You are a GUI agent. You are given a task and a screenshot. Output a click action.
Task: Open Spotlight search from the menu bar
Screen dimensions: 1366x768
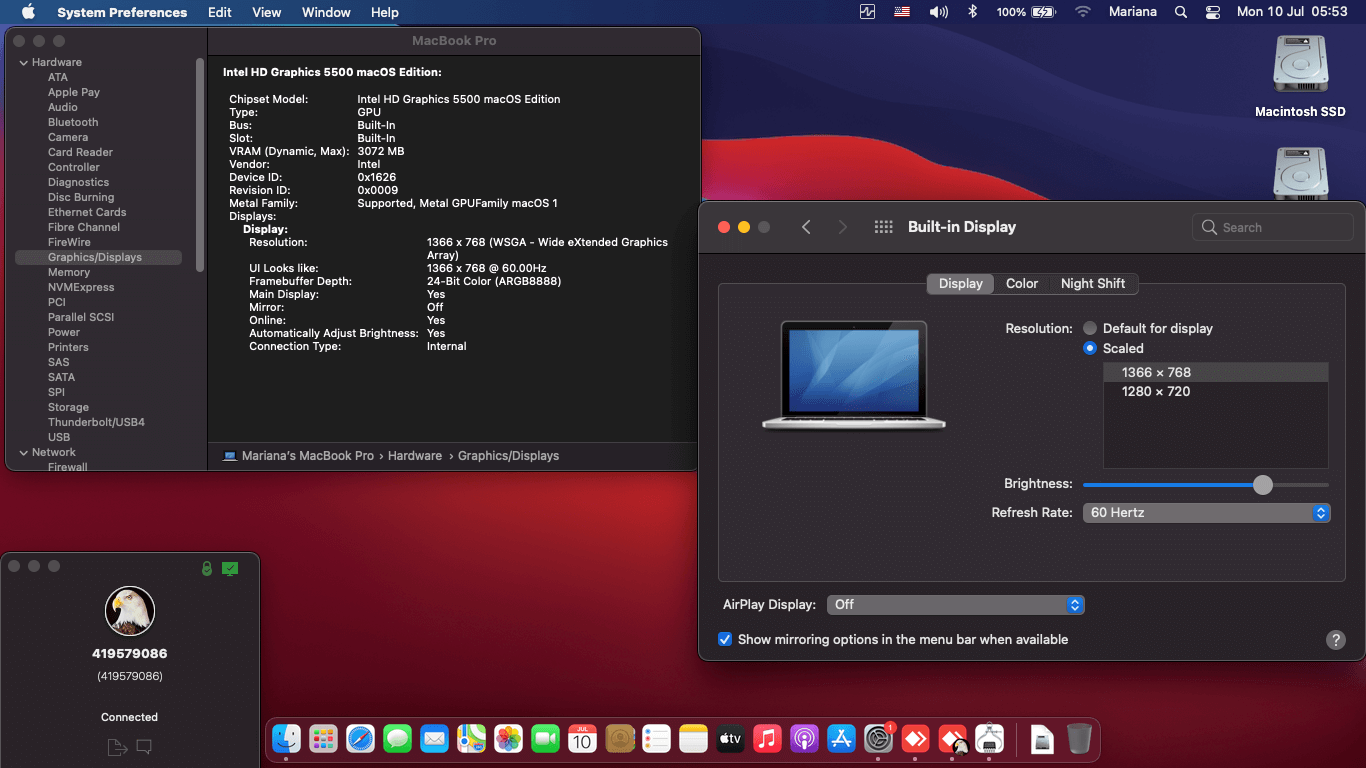click(1181, 12)
